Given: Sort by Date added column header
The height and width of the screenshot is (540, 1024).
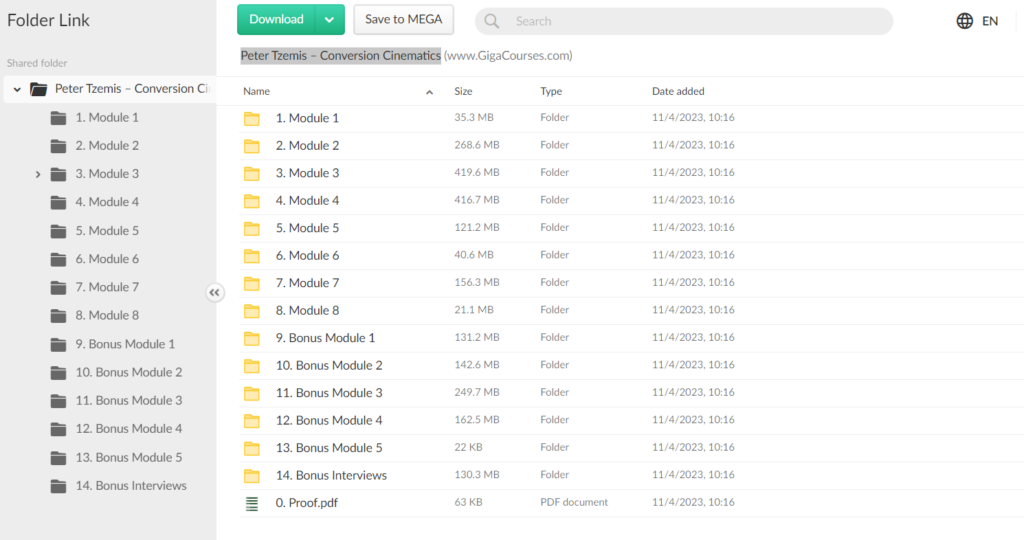Looking at the screenshot, I should (678, 91).
